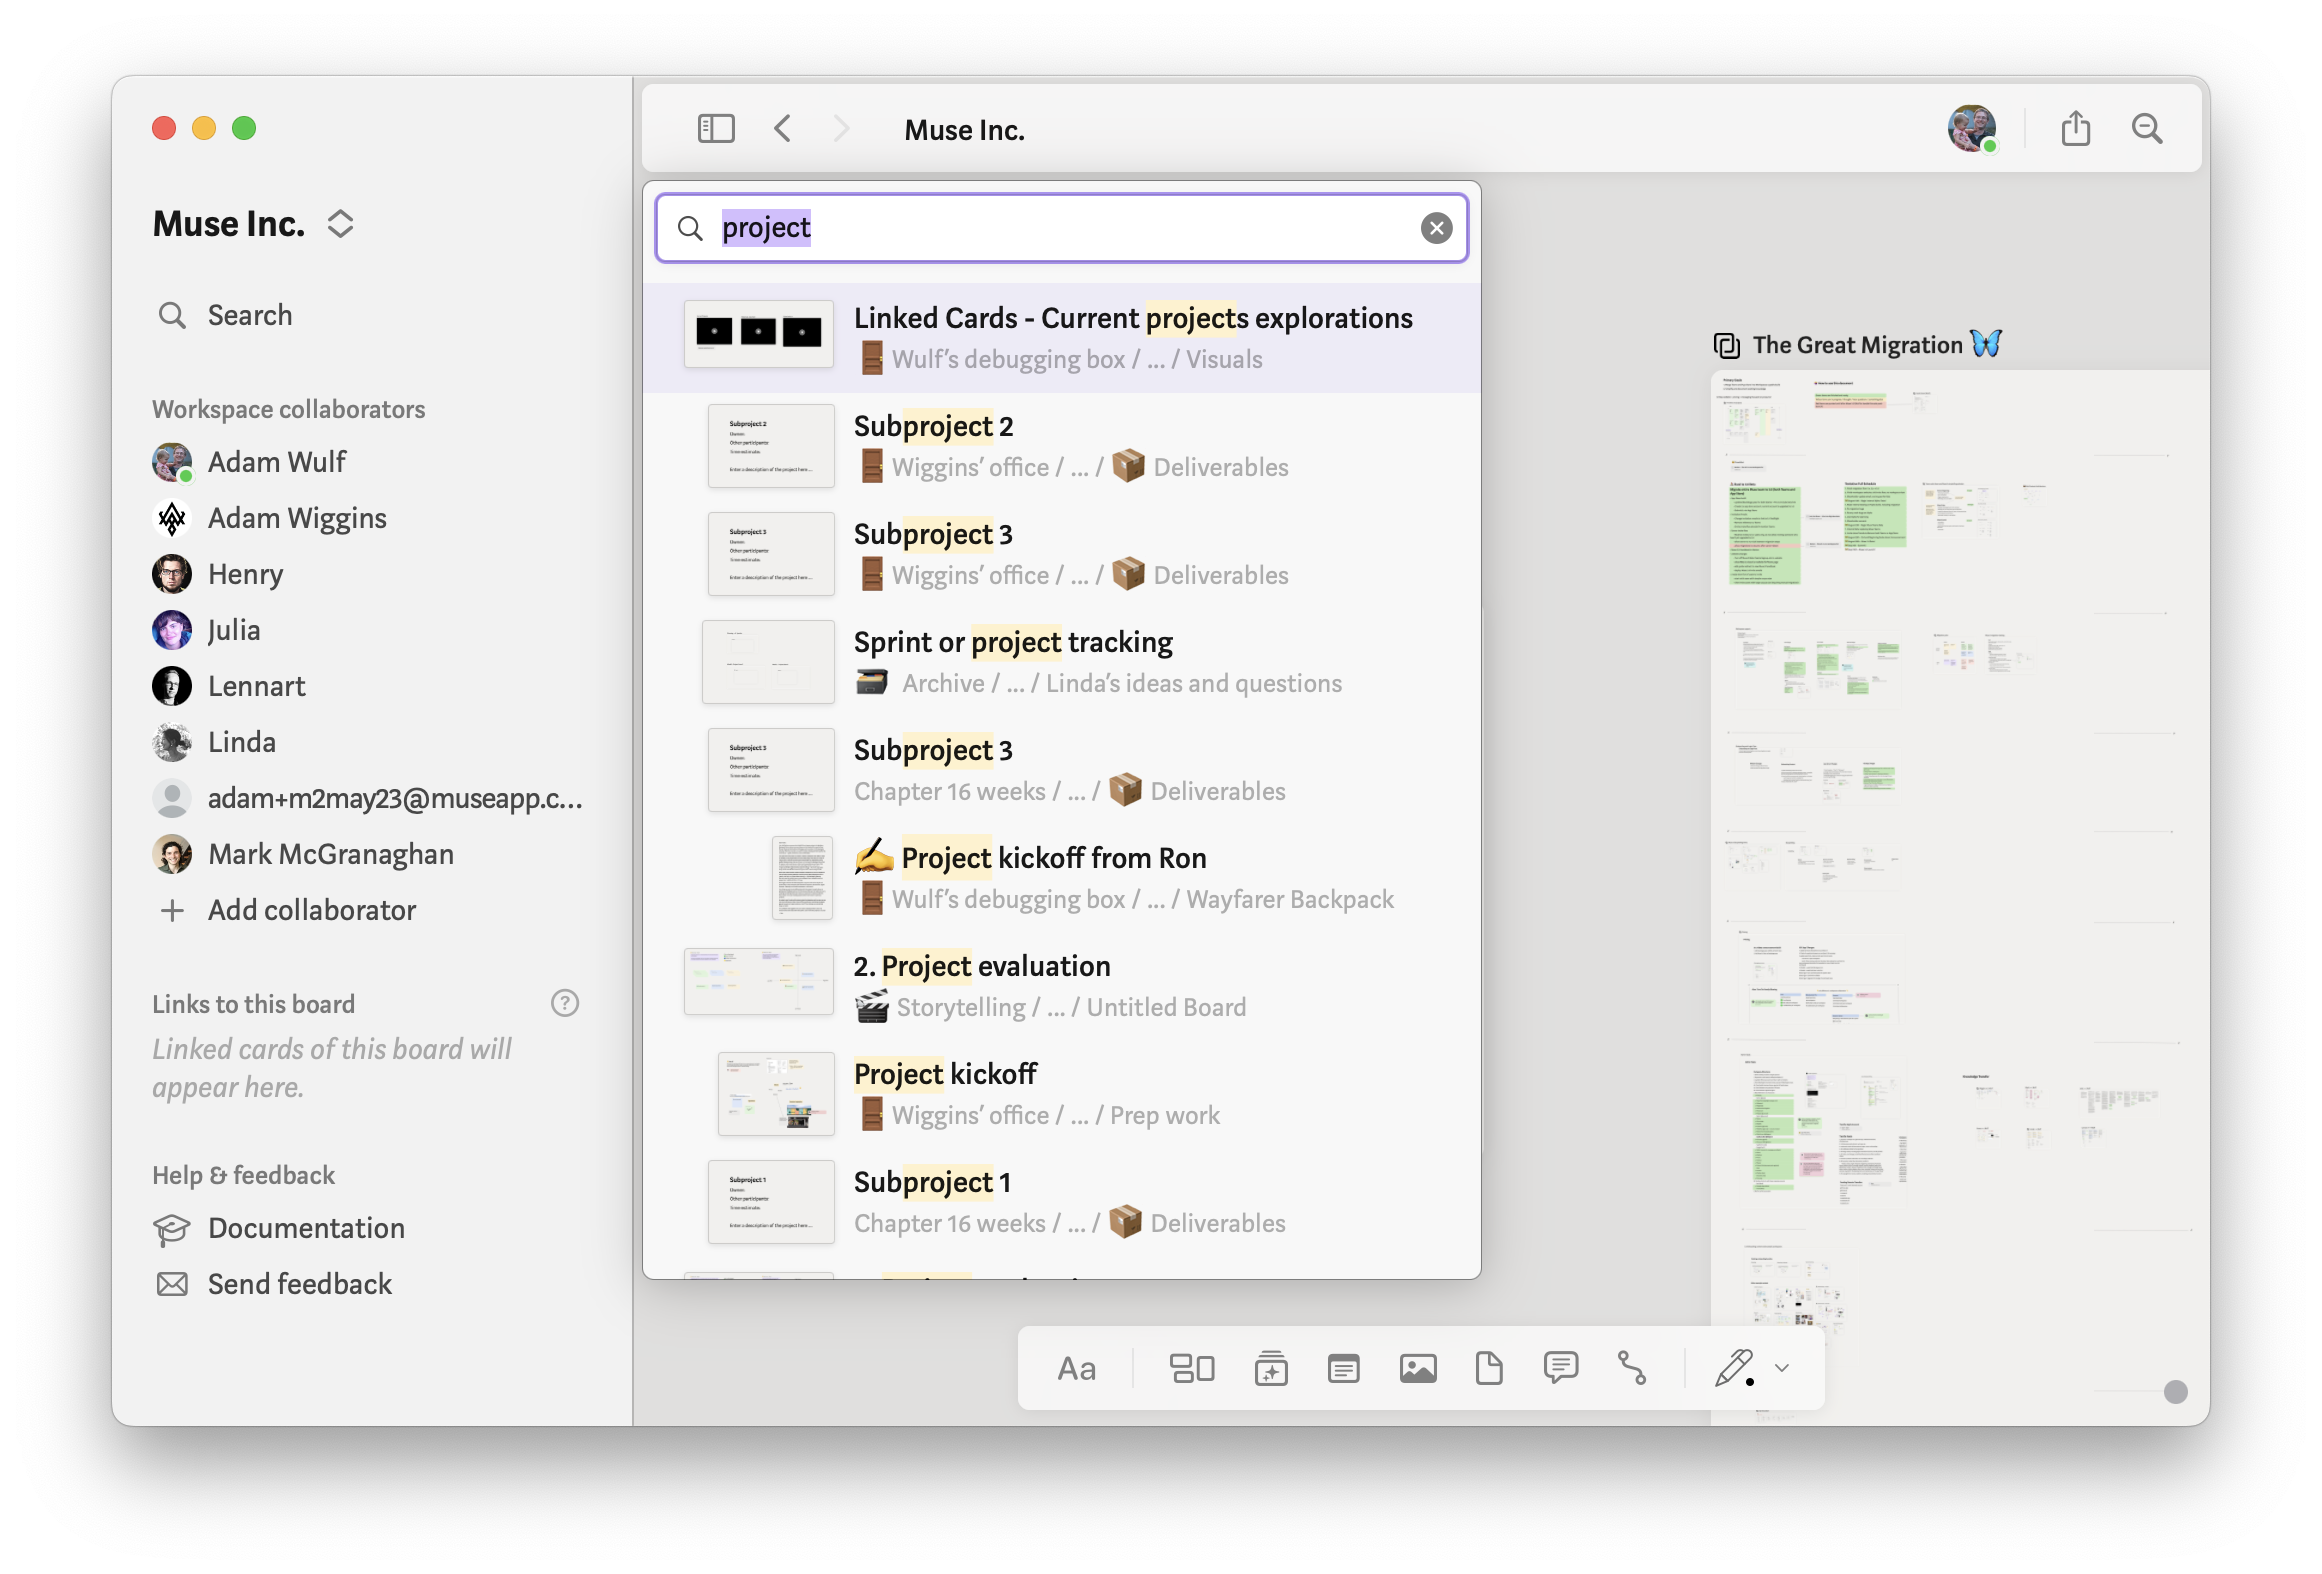Click inside the project search field
The width and height of the screenshot is (2322, 1574).
tap(1060, 228)
